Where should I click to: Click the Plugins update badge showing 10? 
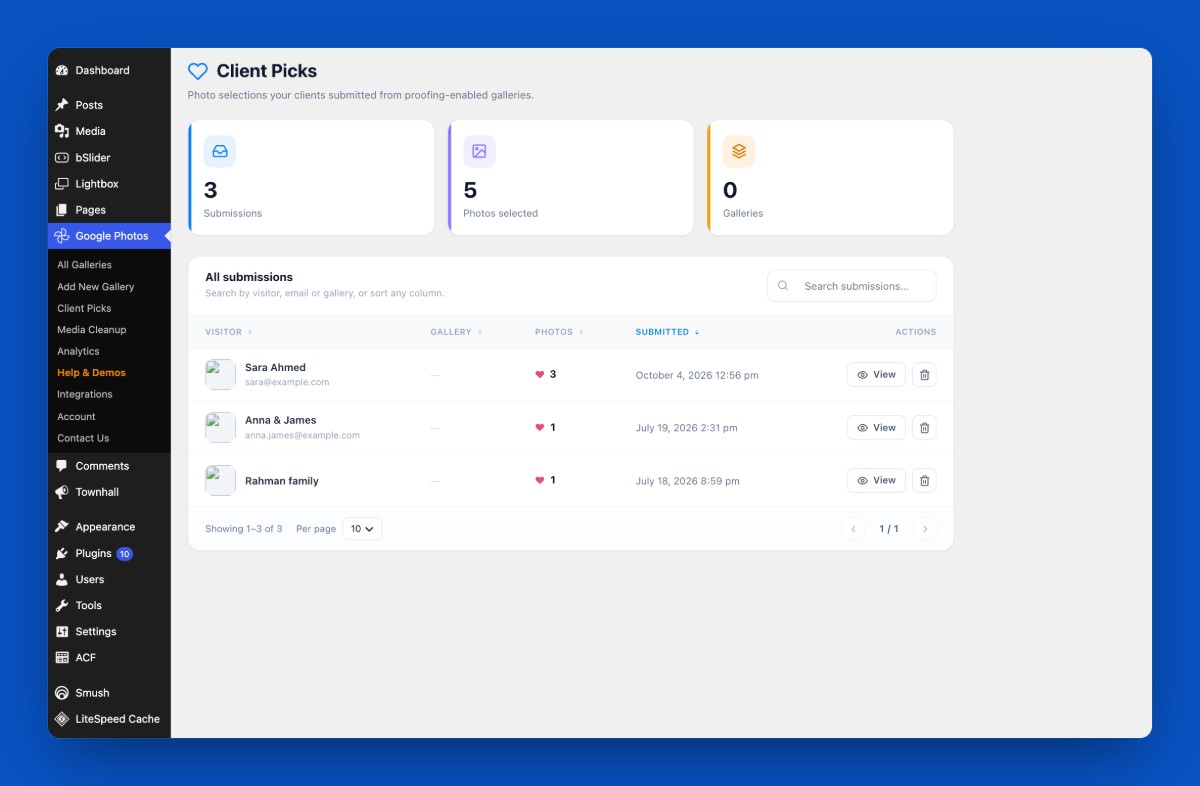point(124,554)
